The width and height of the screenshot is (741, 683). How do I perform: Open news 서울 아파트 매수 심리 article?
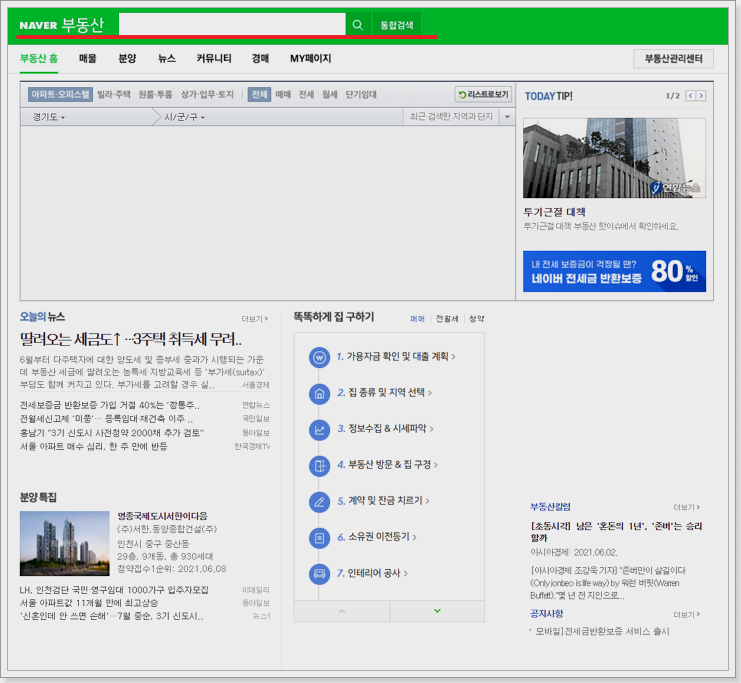[94, 446]
